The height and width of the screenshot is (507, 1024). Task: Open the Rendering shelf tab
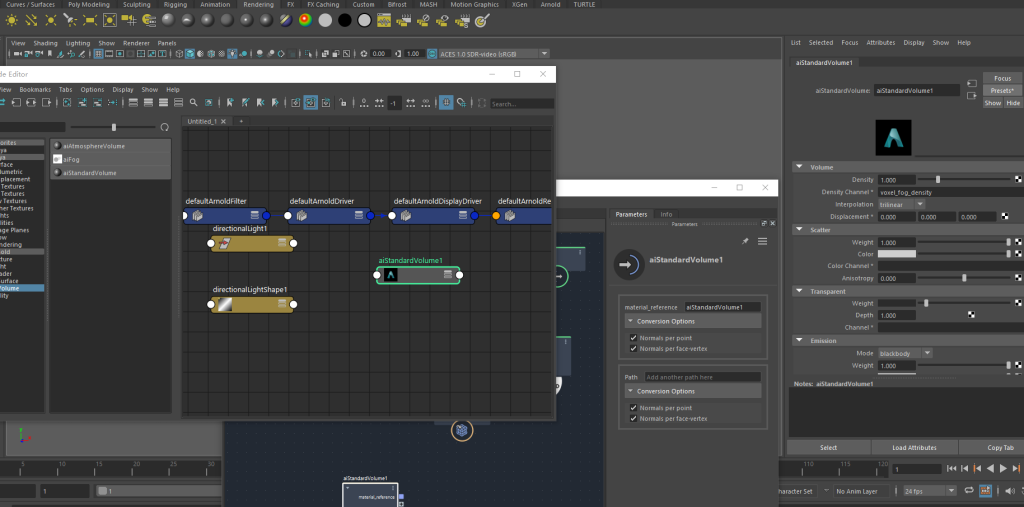click(258, 5)
